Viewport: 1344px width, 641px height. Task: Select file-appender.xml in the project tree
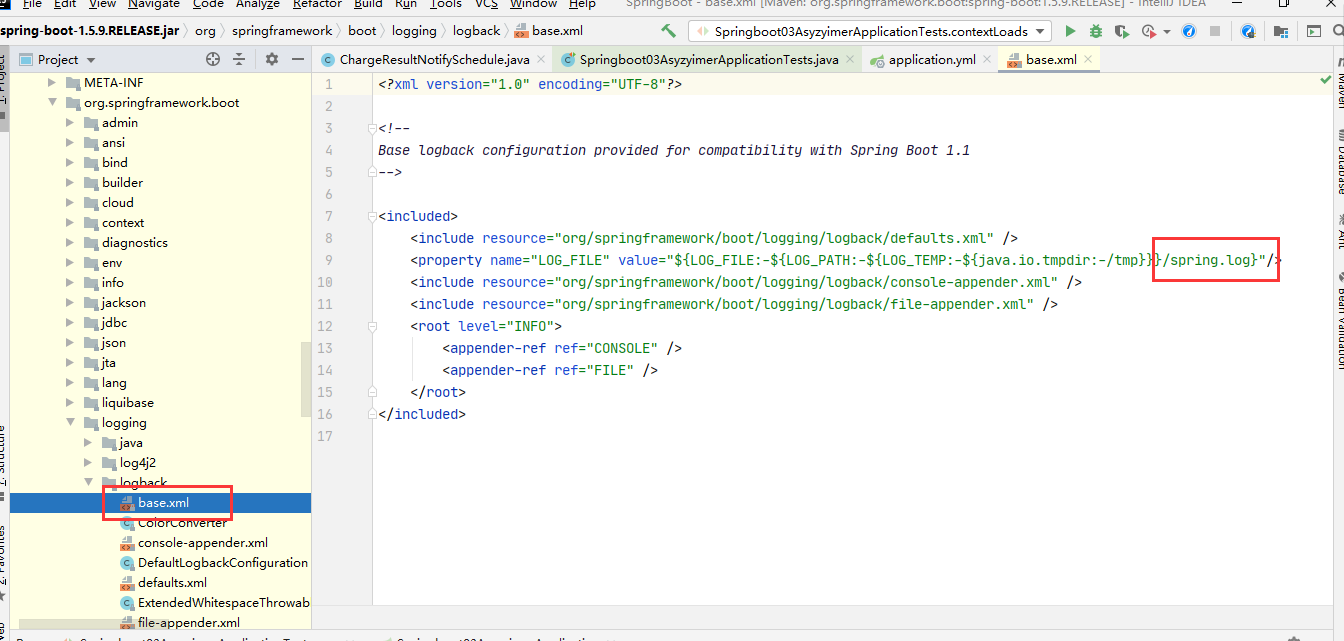(188, 622)
